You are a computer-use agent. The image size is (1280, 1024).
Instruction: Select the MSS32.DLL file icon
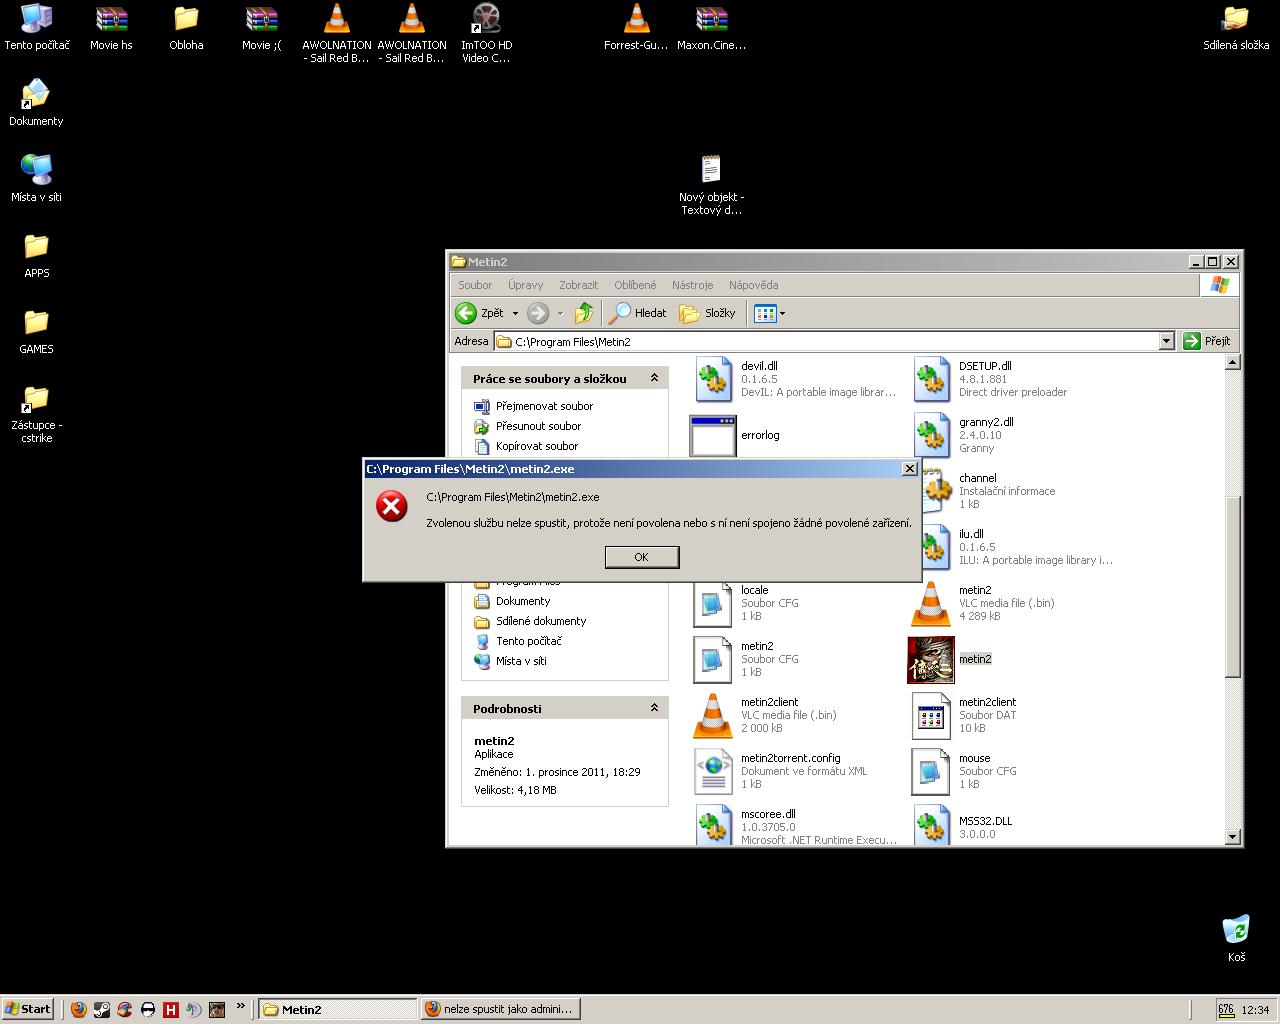931,826
